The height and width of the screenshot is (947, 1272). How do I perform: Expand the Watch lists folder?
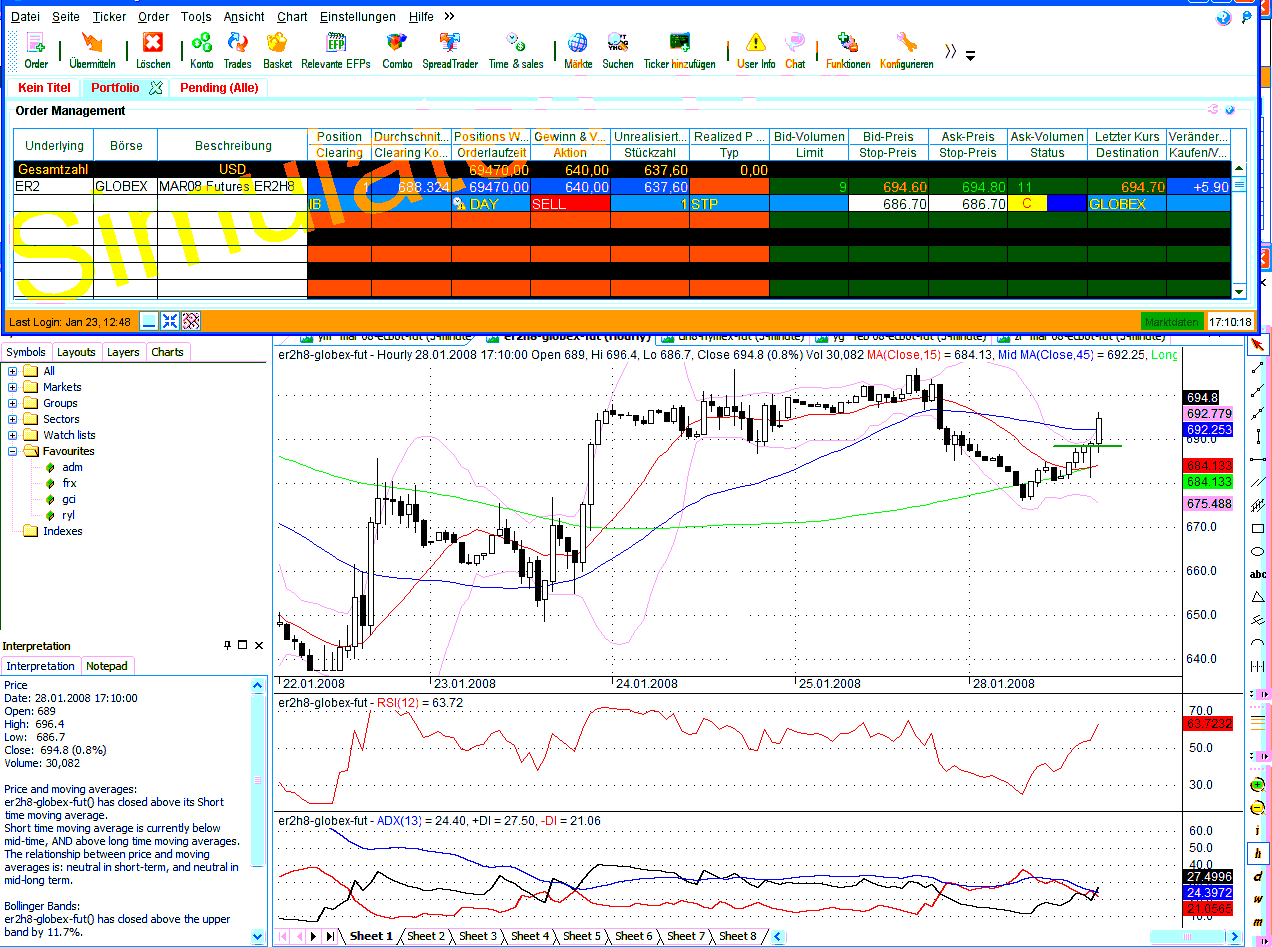point(13,435)
